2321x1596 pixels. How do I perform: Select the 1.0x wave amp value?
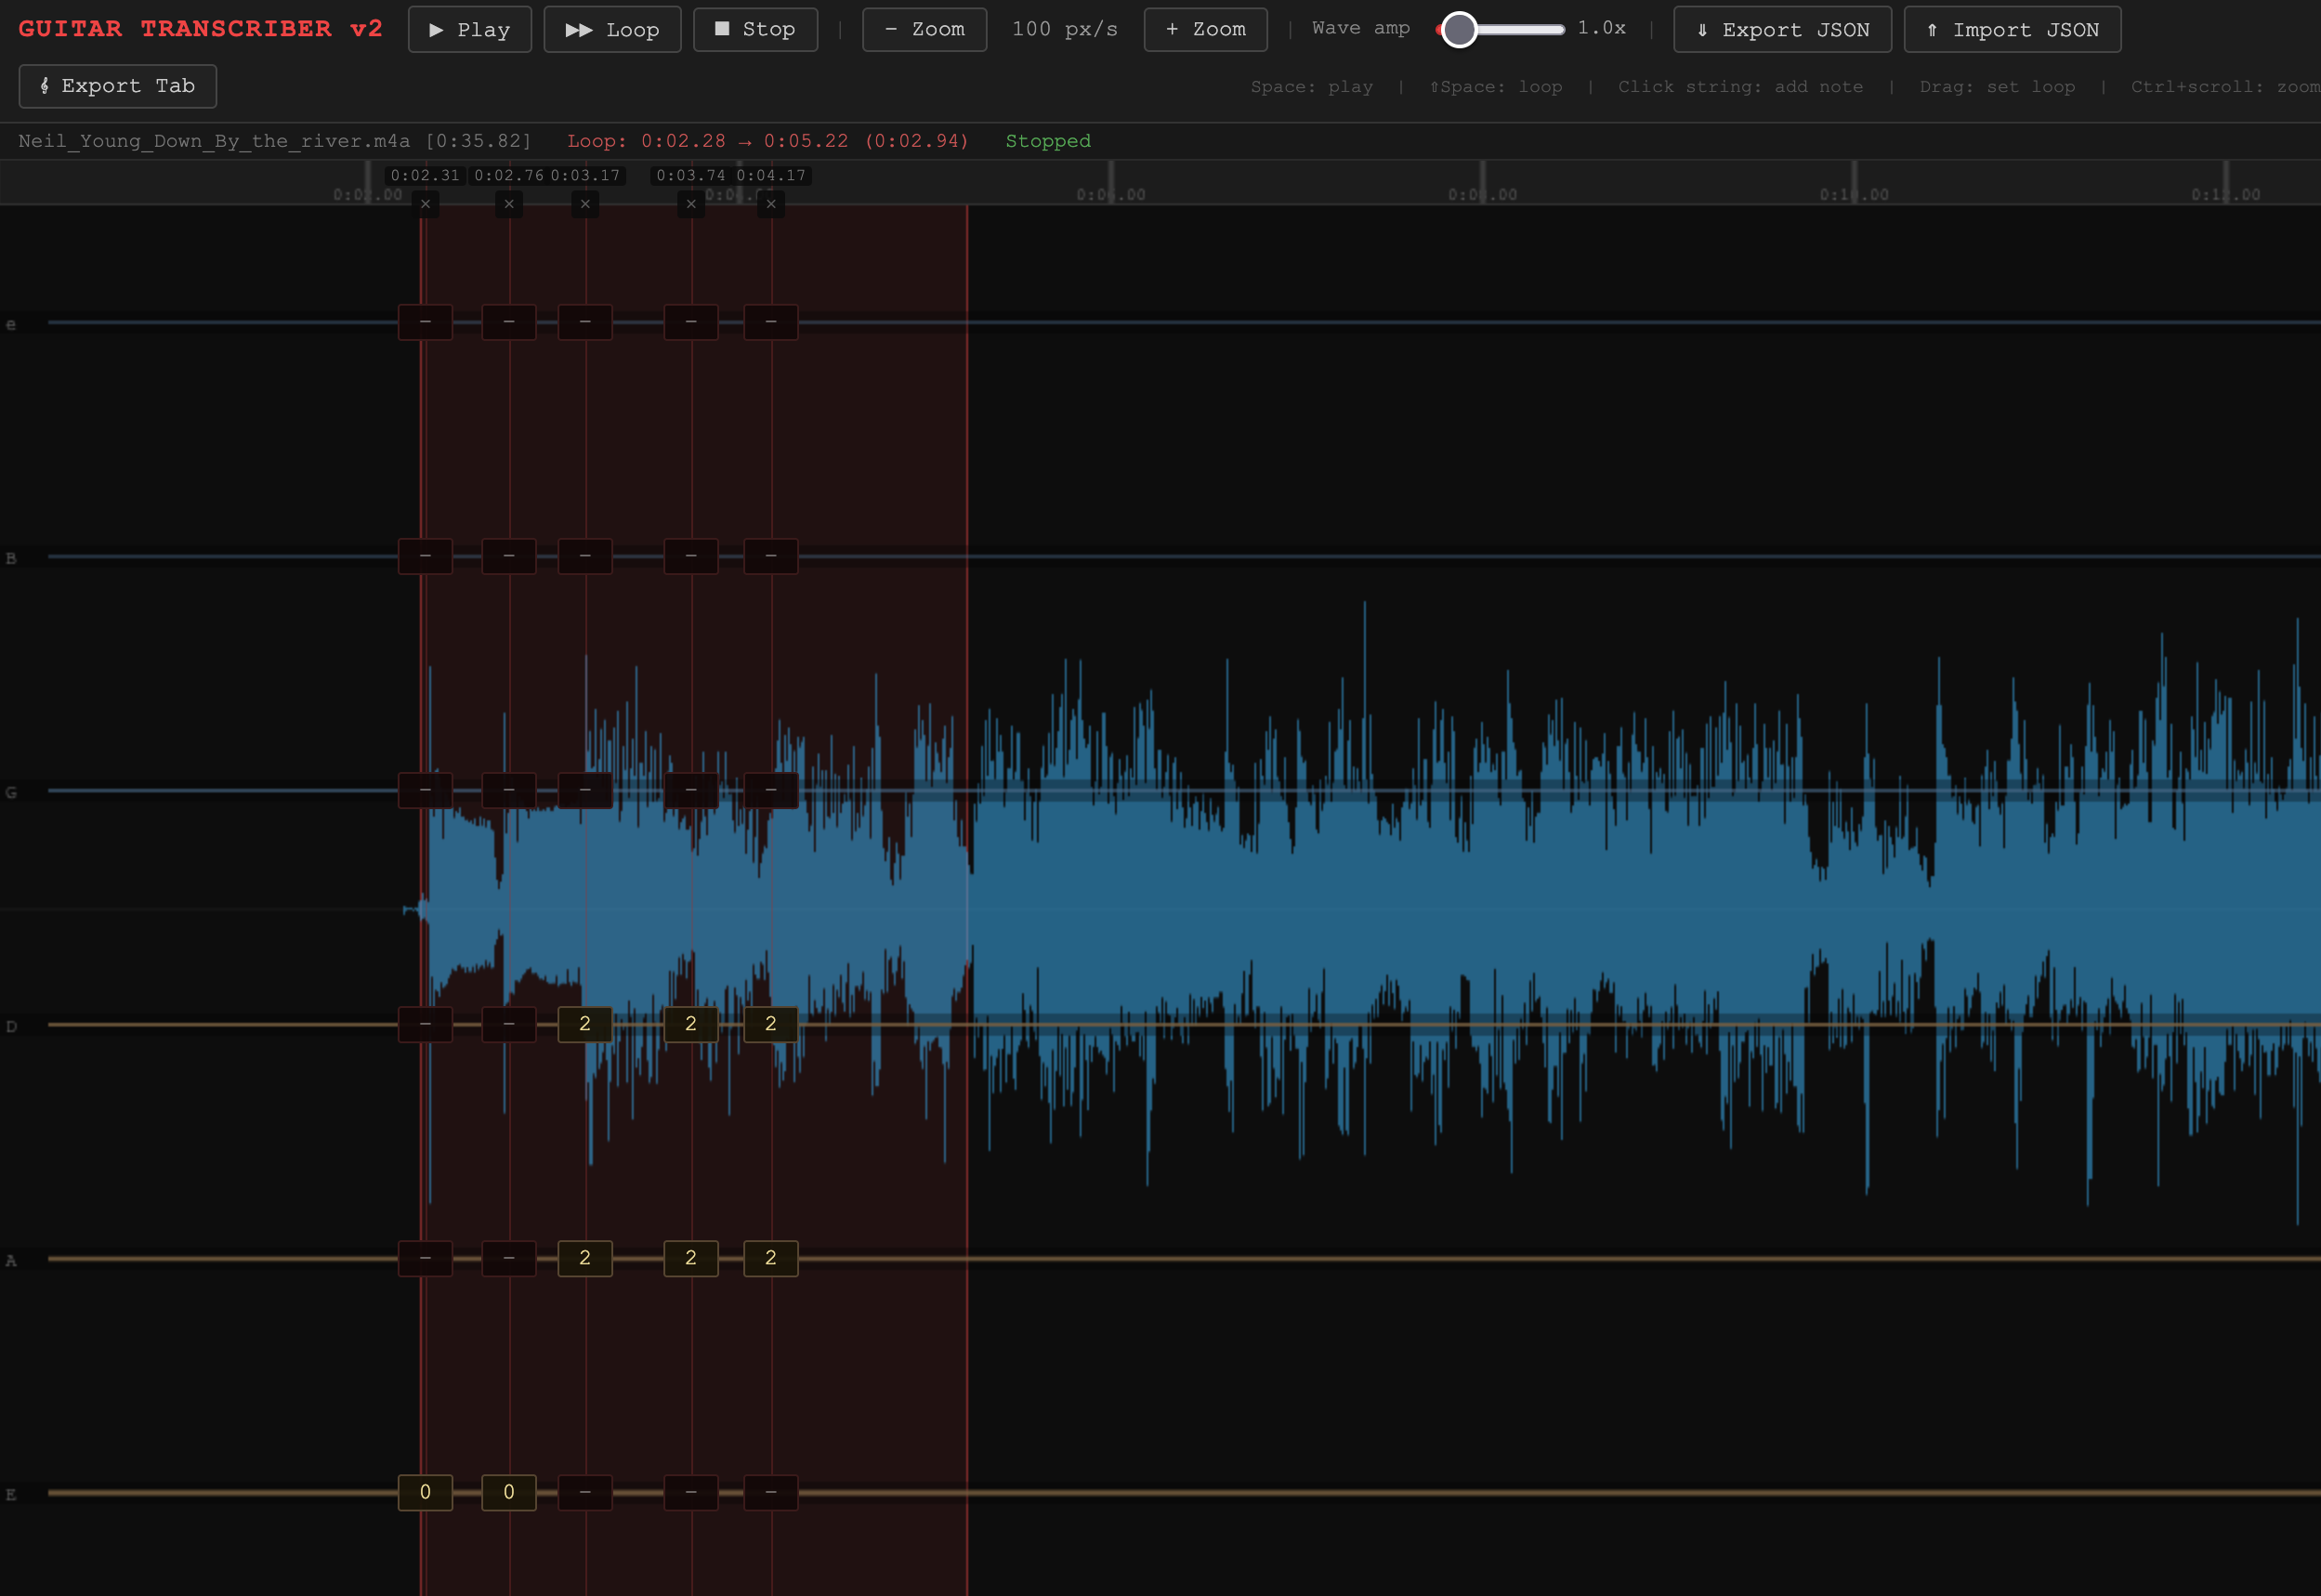tap(1601, 29)
